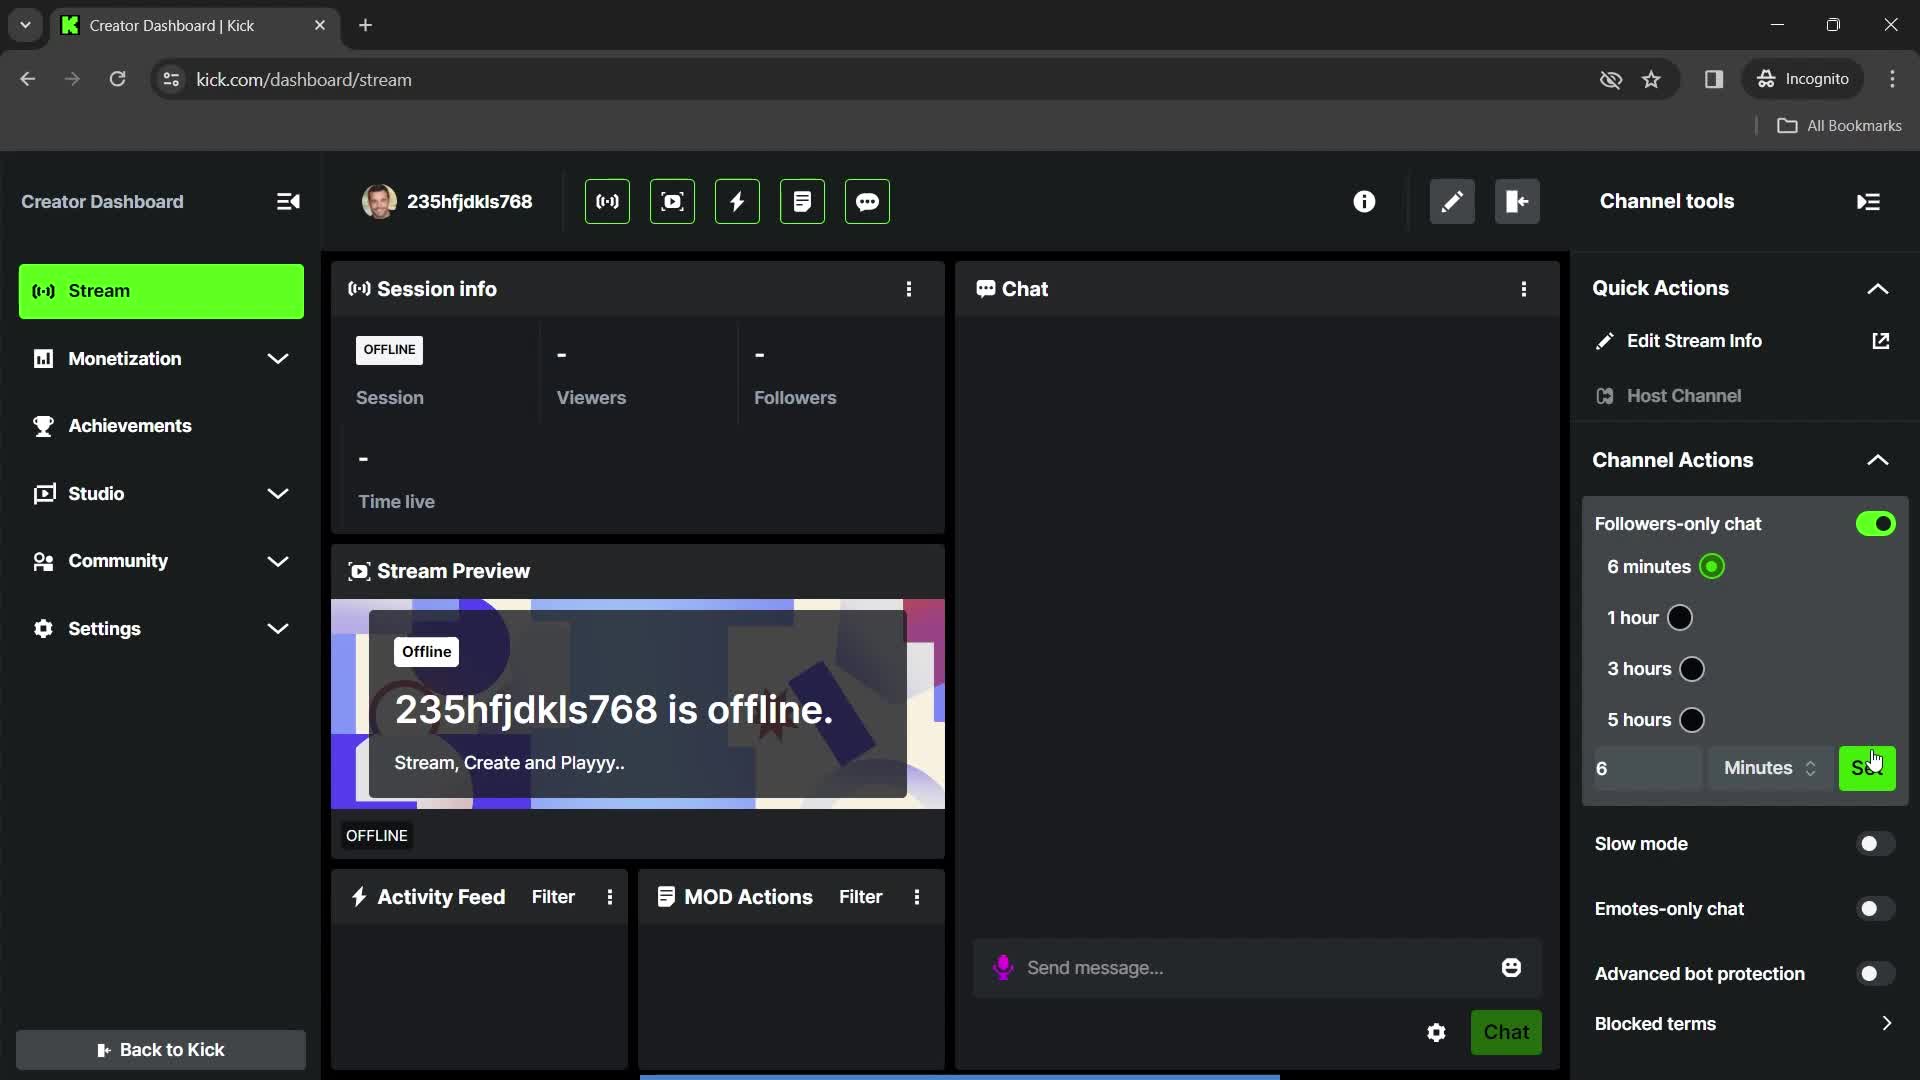Viewport: 1920px width, 1080px height.
Task: Click Edit Stream Info quick action
Action: coord(1694,341)
